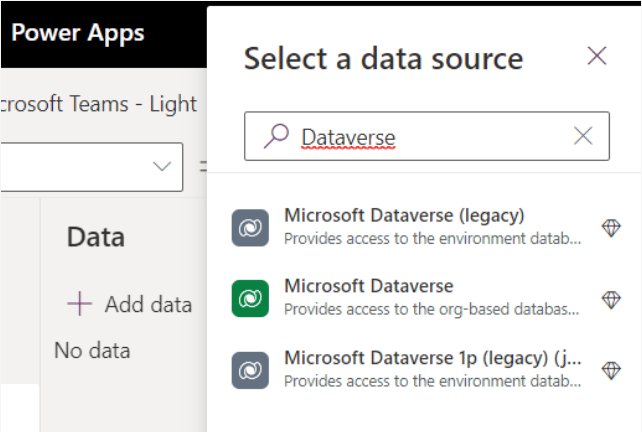Viewport: 642px width, 432px height.
Task: Close the Select a data source panel
Action: tap(597, 56)
